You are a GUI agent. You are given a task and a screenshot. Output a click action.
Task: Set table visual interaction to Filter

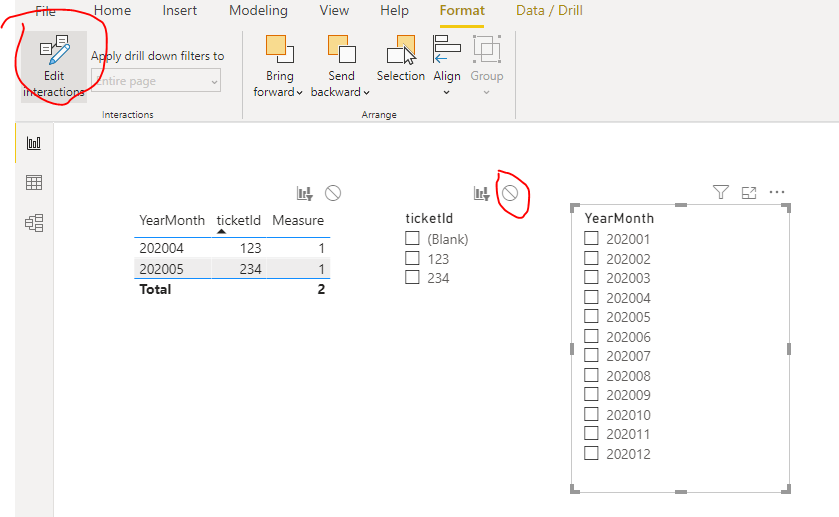(x=304, y=193)
